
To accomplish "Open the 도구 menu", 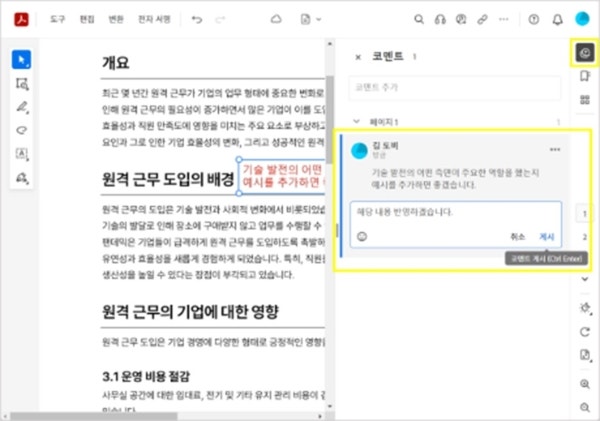I will pos(57,19).
